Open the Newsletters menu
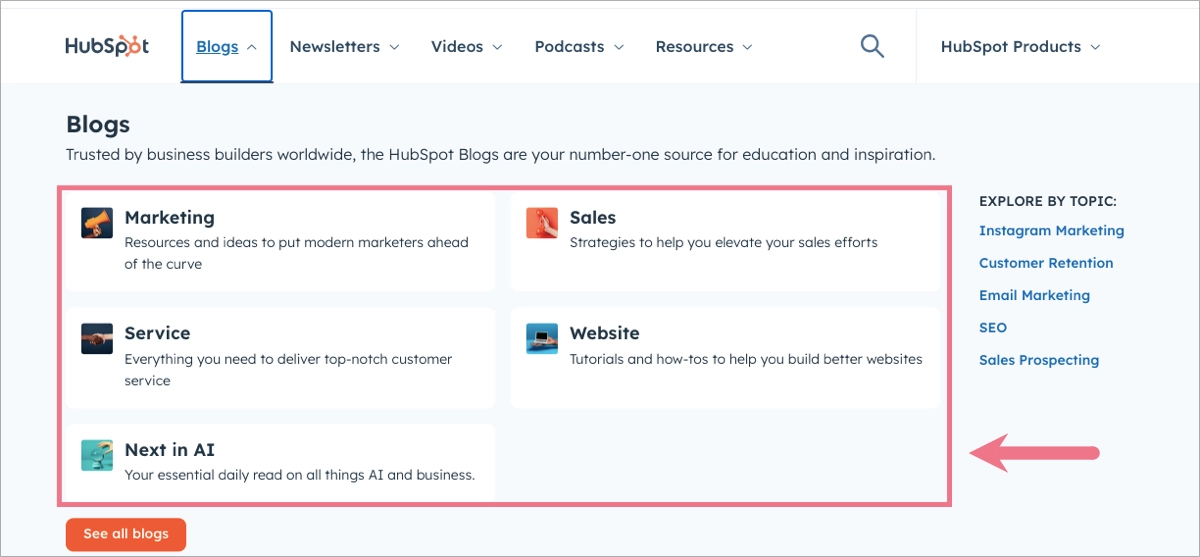 click(x=344, y=47)
